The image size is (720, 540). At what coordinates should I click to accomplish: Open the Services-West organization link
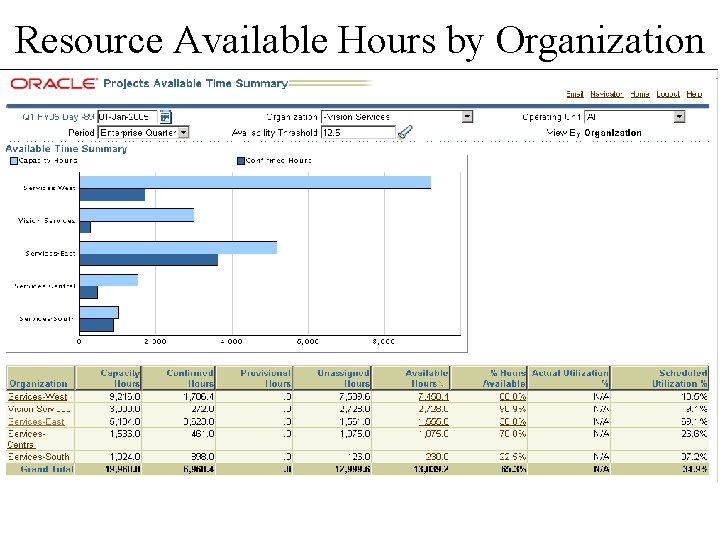point(38,396)
